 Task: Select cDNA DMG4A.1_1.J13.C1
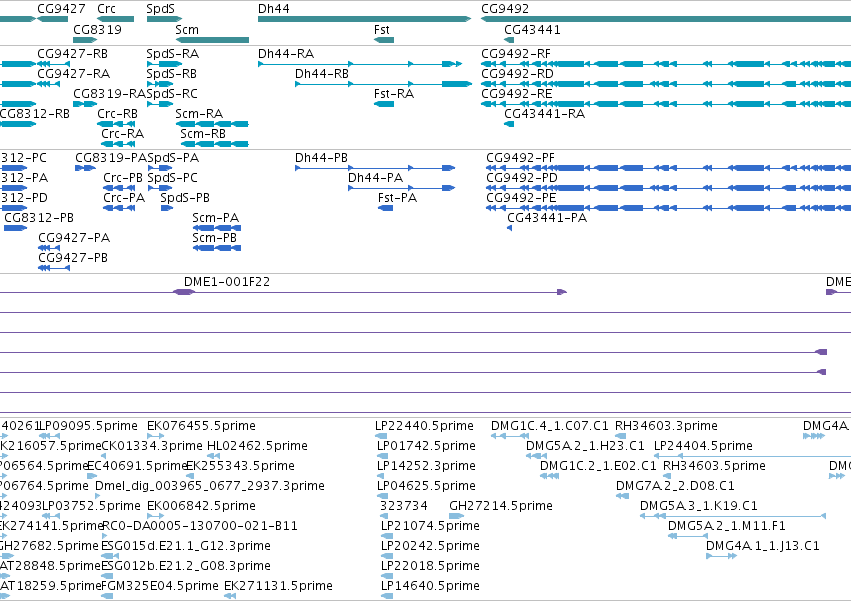point(721,556)
